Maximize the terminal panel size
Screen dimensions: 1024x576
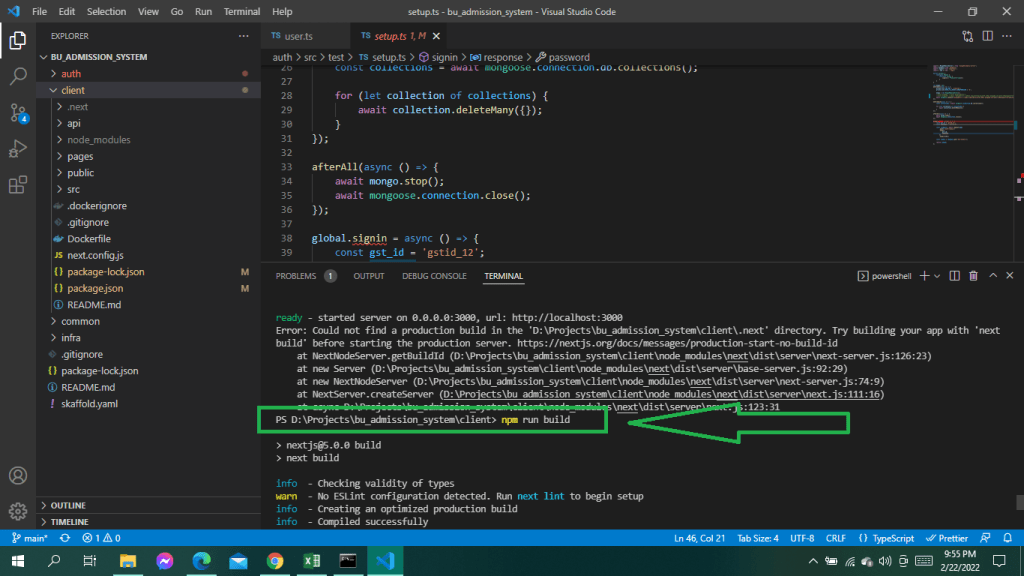993,276
